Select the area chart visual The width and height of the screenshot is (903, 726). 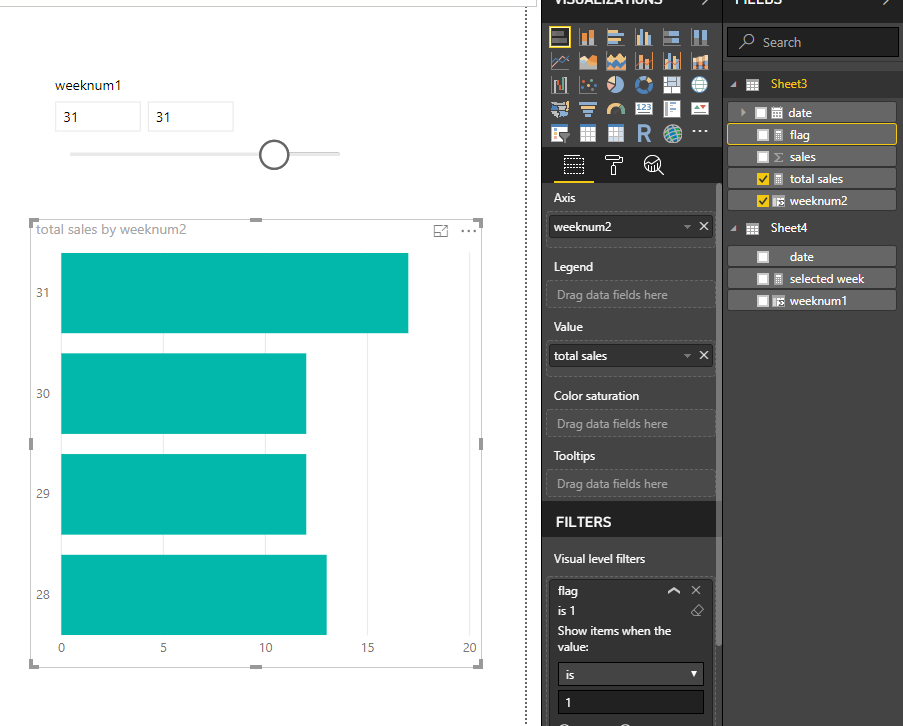(x=587, y=61)
